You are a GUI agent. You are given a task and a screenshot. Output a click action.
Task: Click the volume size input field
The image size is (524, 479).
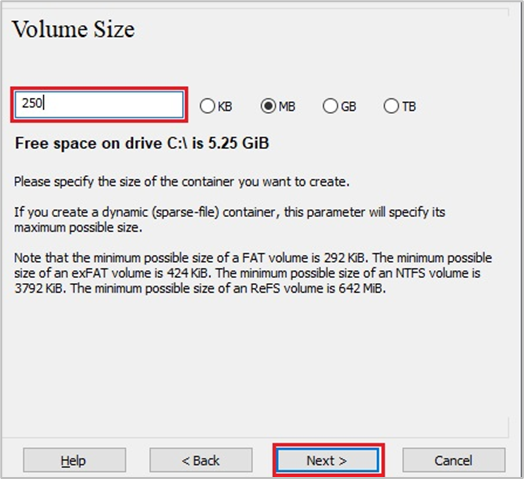tap(99, 105)
